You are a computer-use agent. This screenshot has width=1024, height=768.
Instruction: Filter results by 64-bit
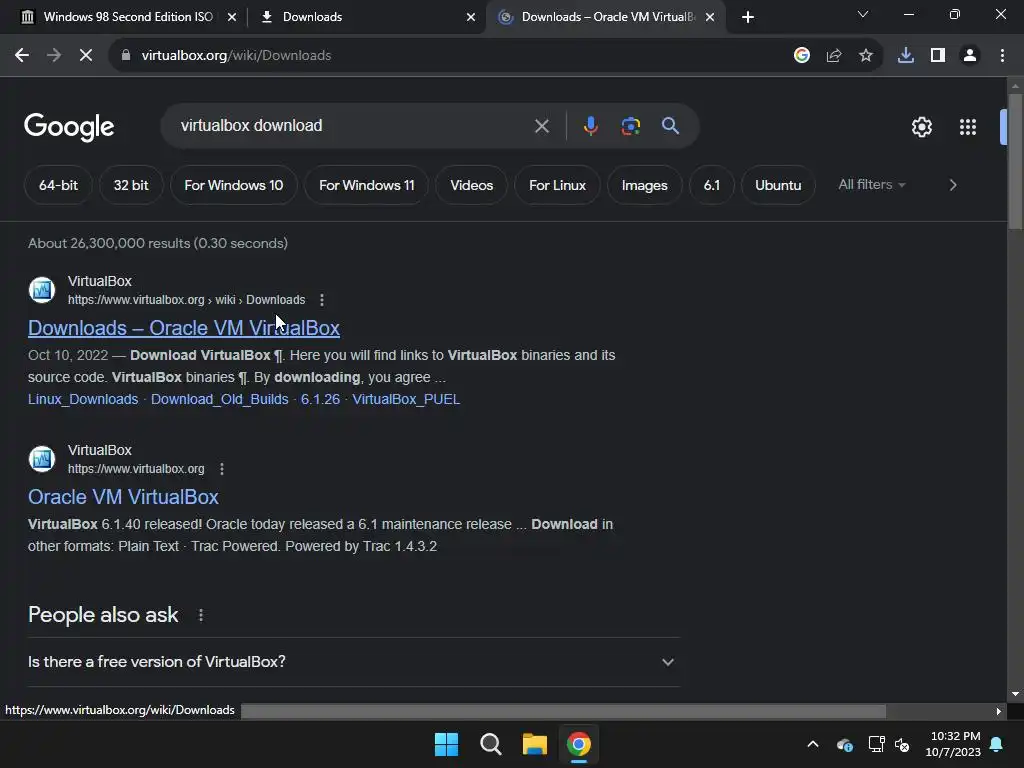pyautogui.click(x=58, y=185)
